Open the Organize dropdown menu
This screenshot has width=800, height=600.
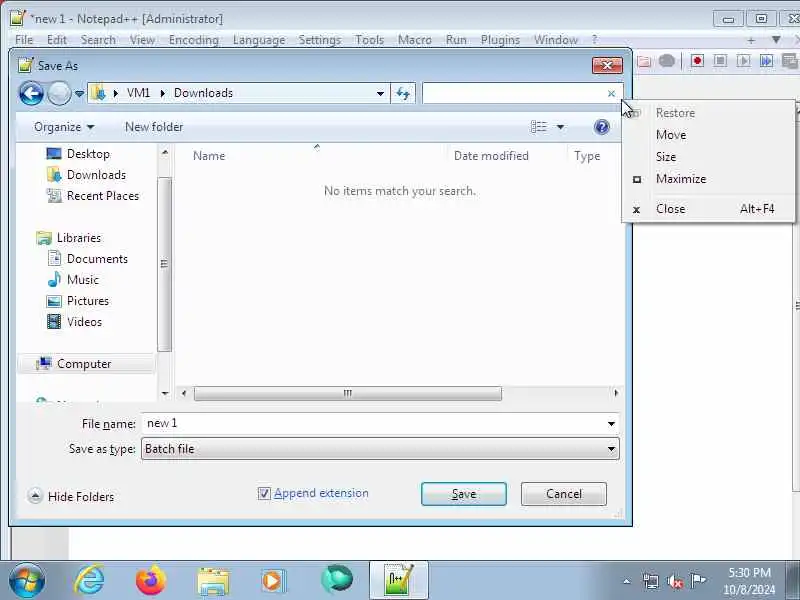(x=64, y=127)
